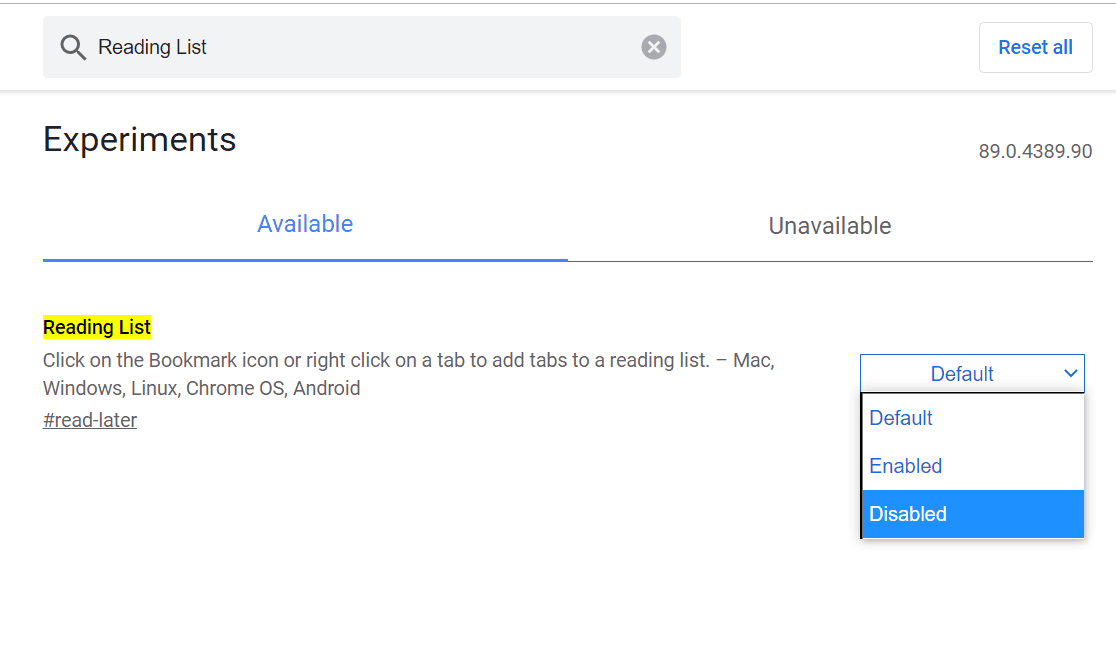Click the Reset all button
This screenshot has height=646, width=1116.
coord(1035,48)
